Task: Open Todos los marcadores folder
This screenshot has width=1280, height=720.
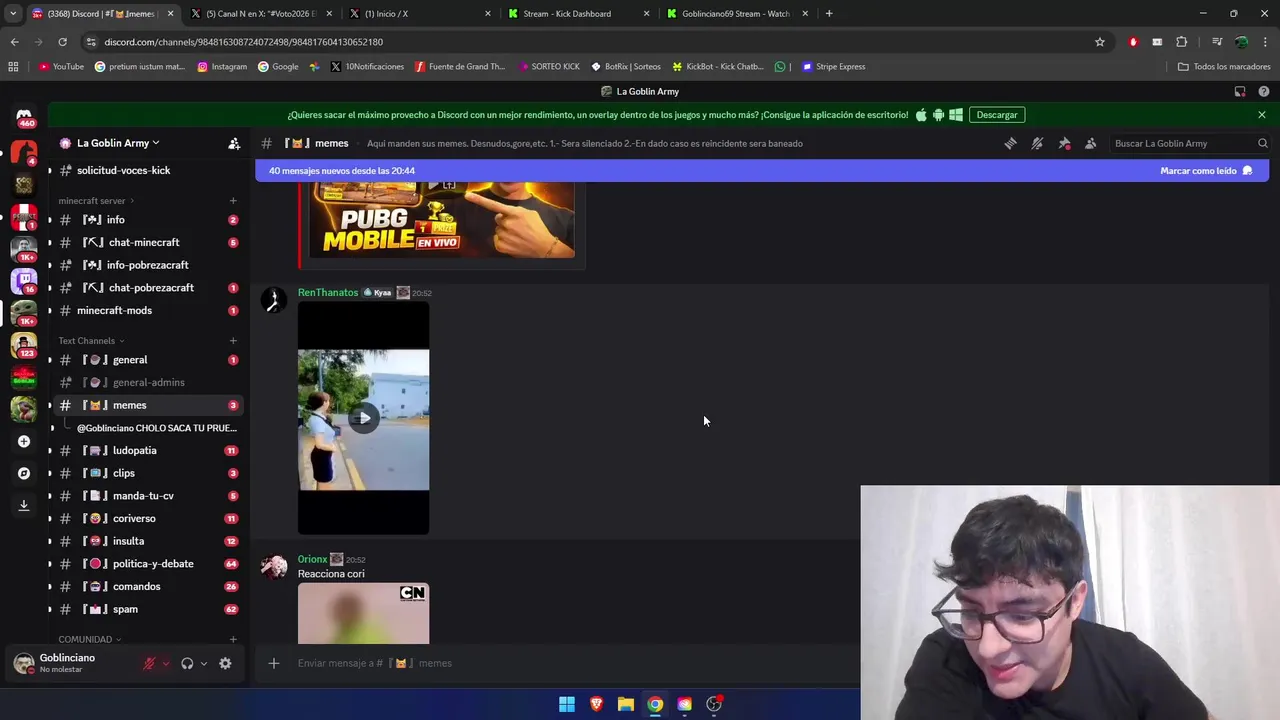Action: [x=1224, y=67]
